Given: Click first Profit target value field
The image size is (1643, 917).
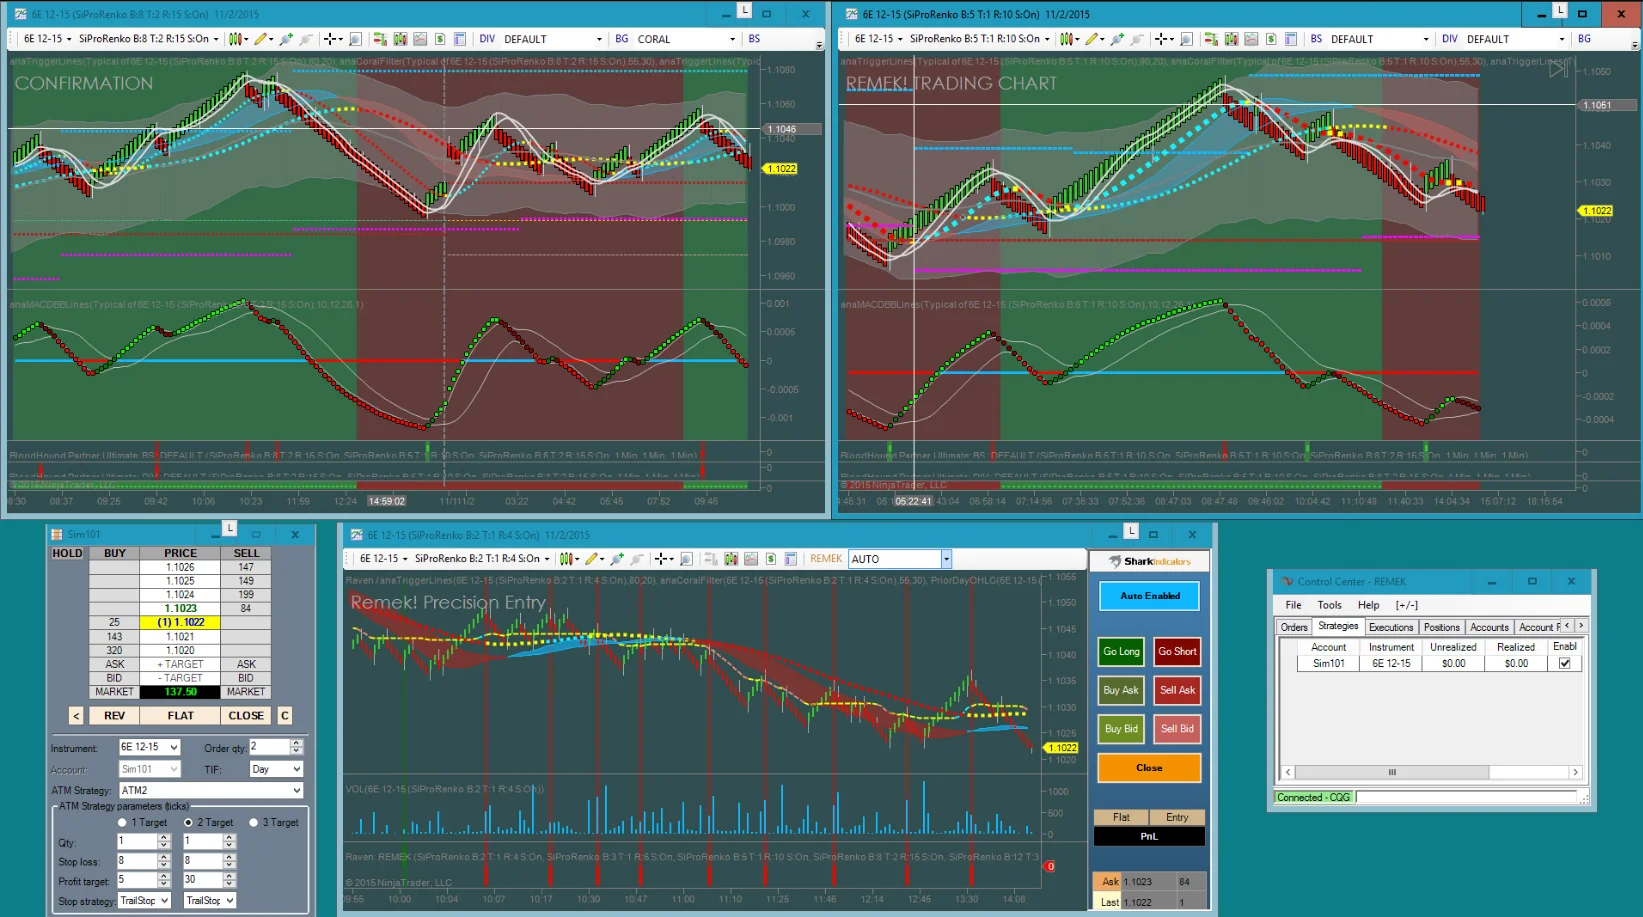Looking at the screenshot, I should click(136, 880).
